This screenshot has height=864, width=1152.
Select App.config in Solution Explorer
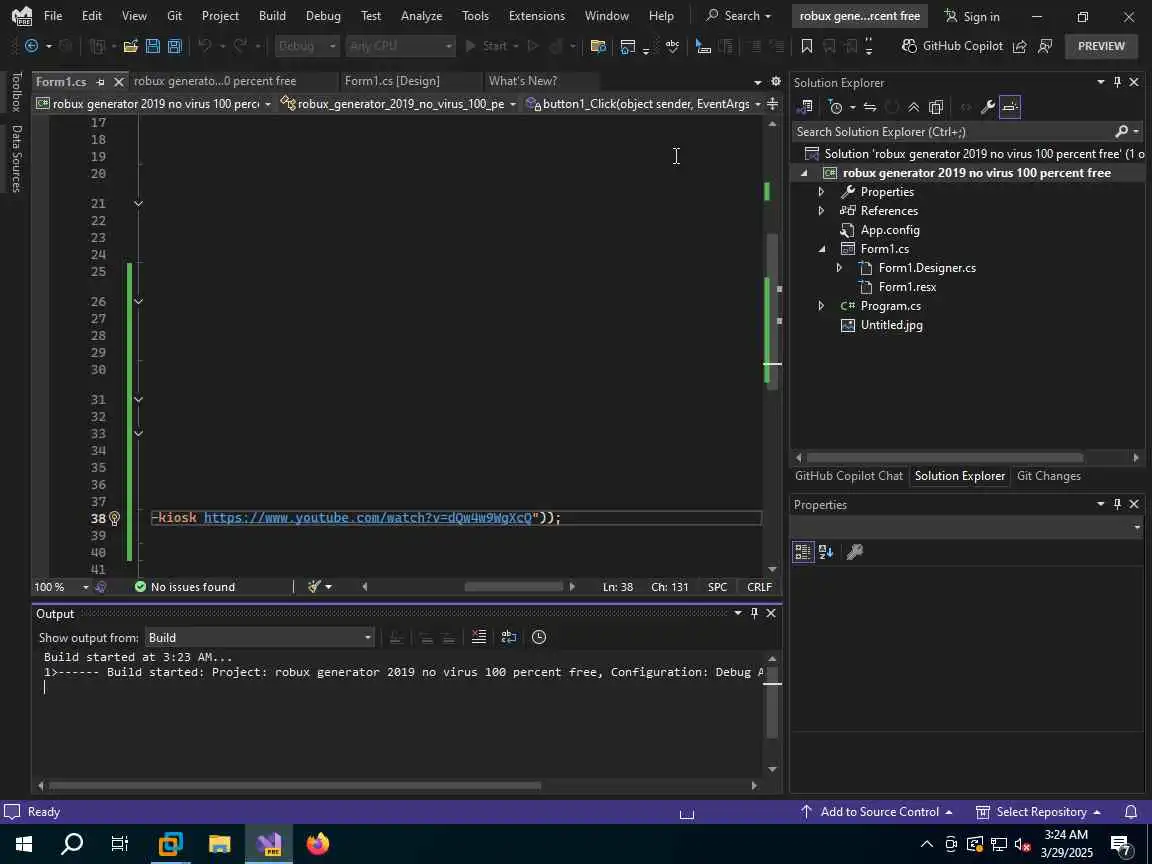pyautogui.click(x=890, y=230)
